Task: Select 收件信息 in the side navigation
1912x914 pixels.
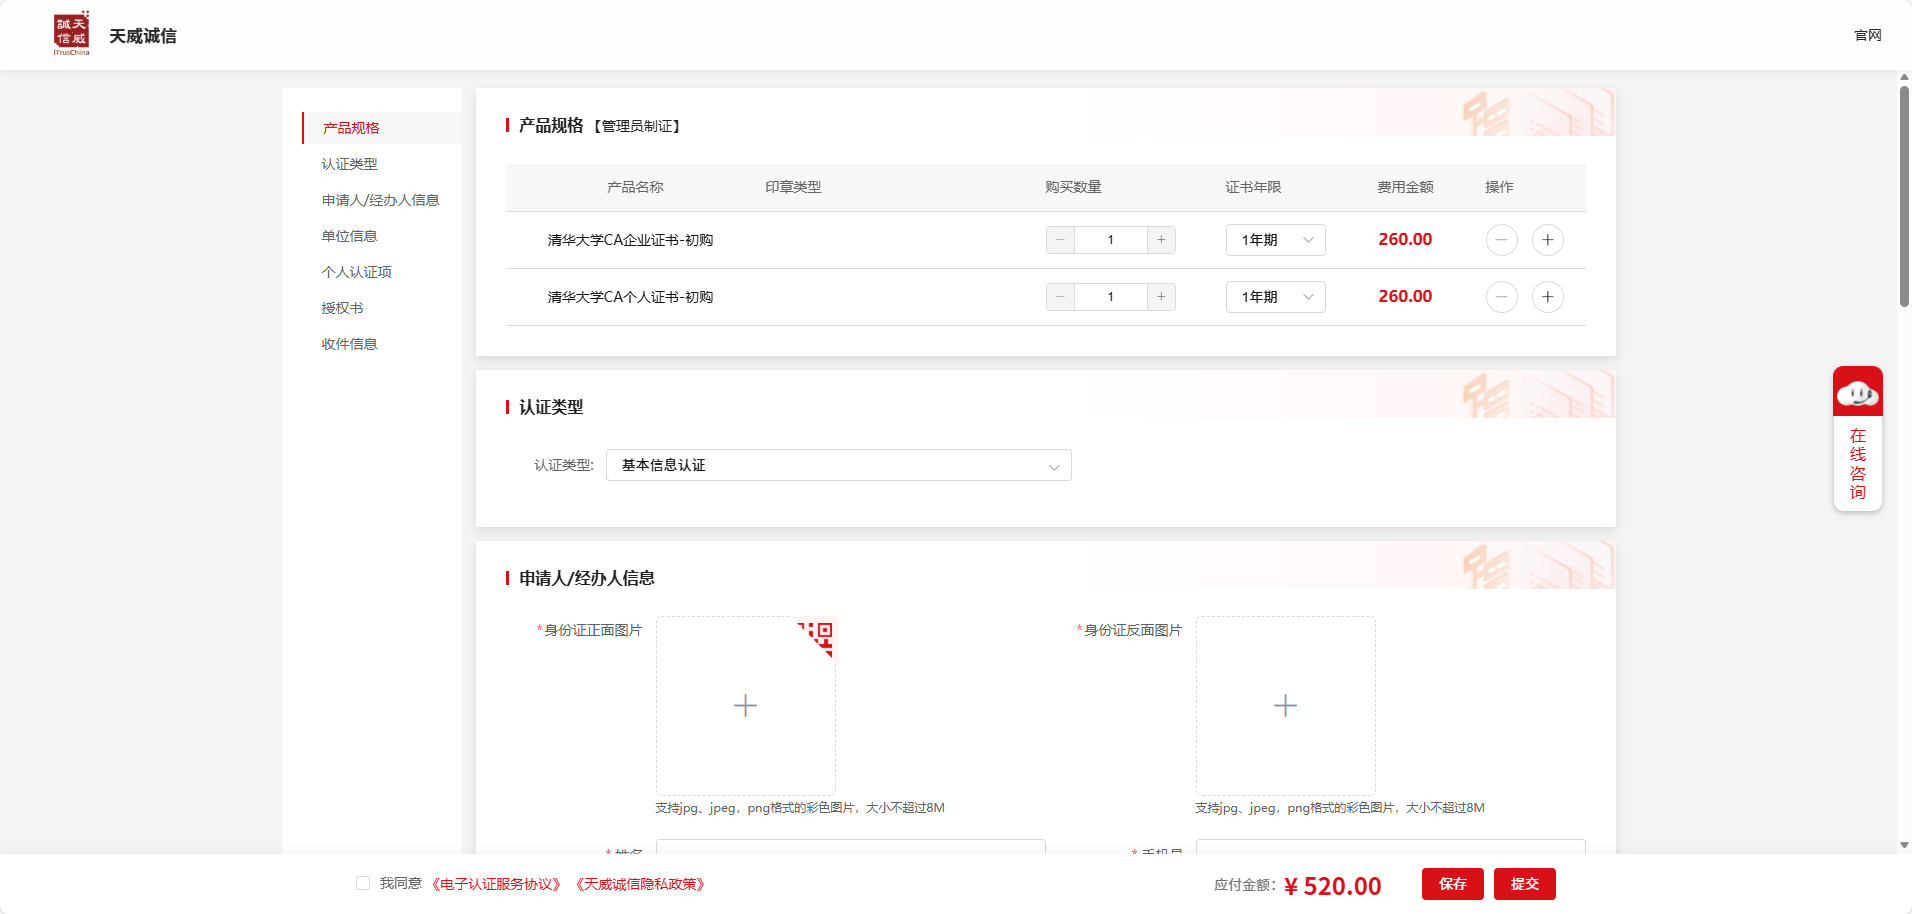Action: click(x=349, y=344)
